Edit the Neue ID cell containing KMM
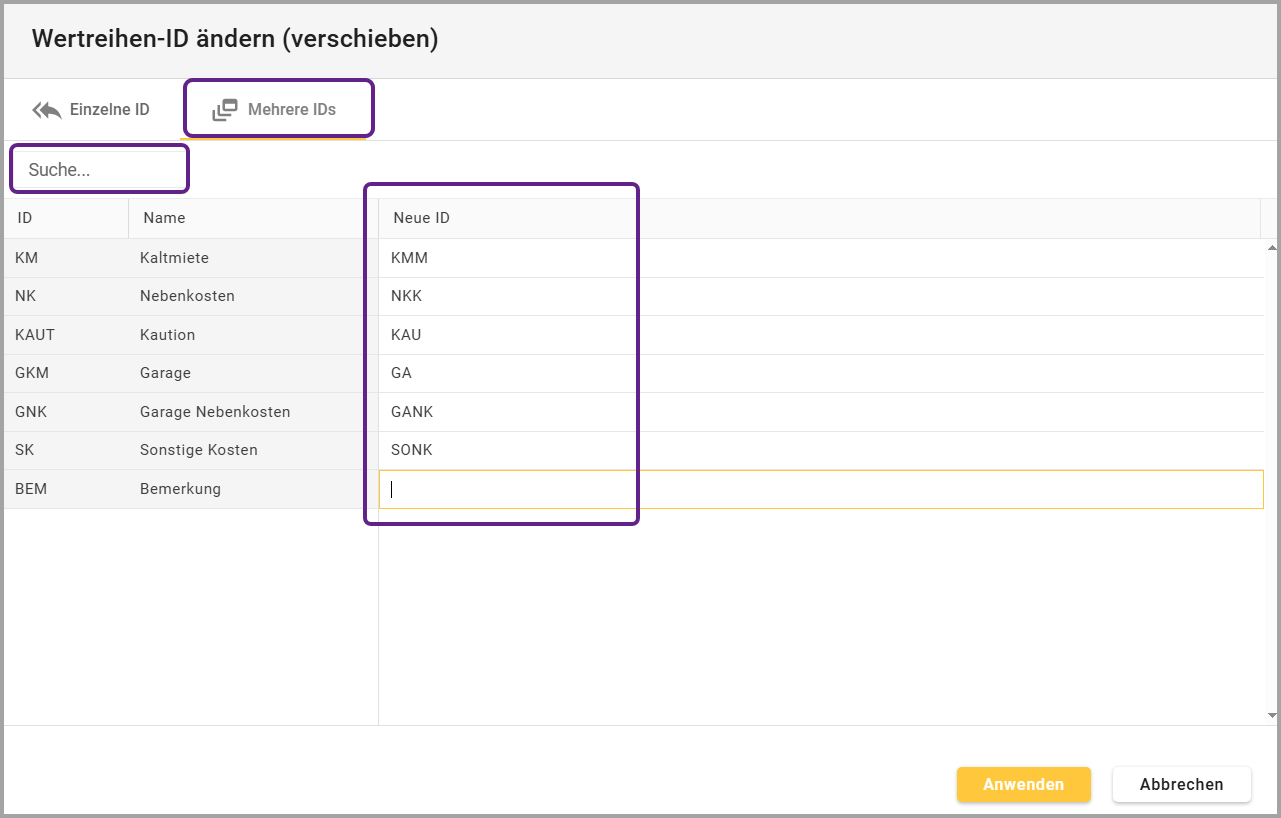 pos(500,258)
